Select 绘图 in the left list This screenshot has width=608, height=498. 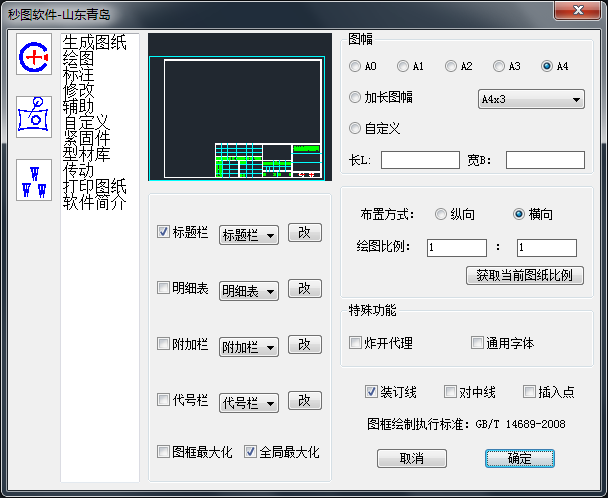pos(79,58)
